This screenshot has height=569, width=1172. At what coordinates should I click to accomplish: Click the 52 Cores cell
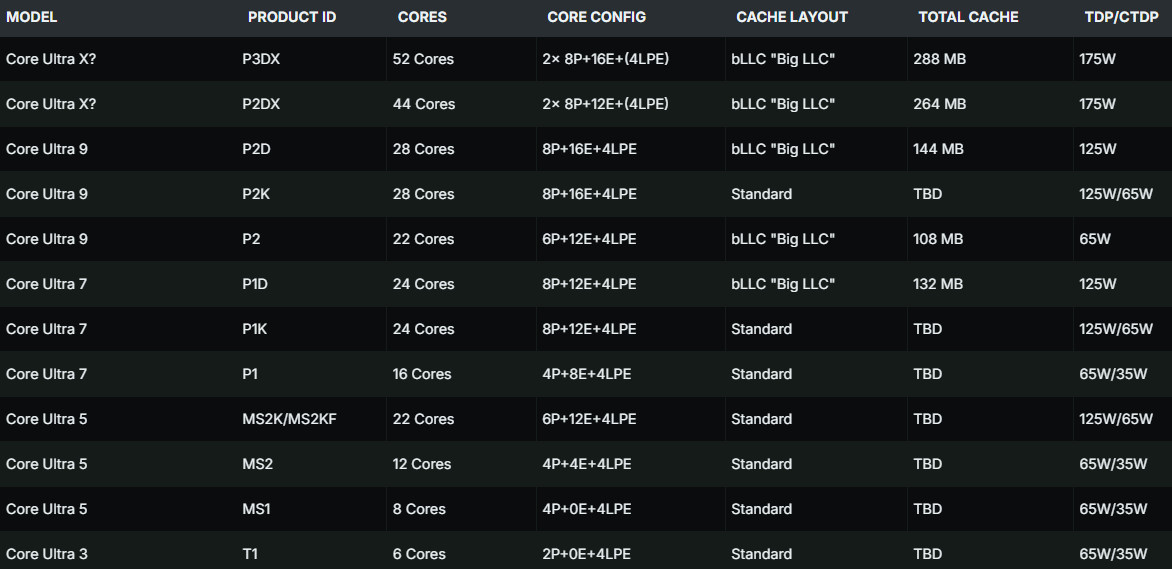tap(423, 59)
